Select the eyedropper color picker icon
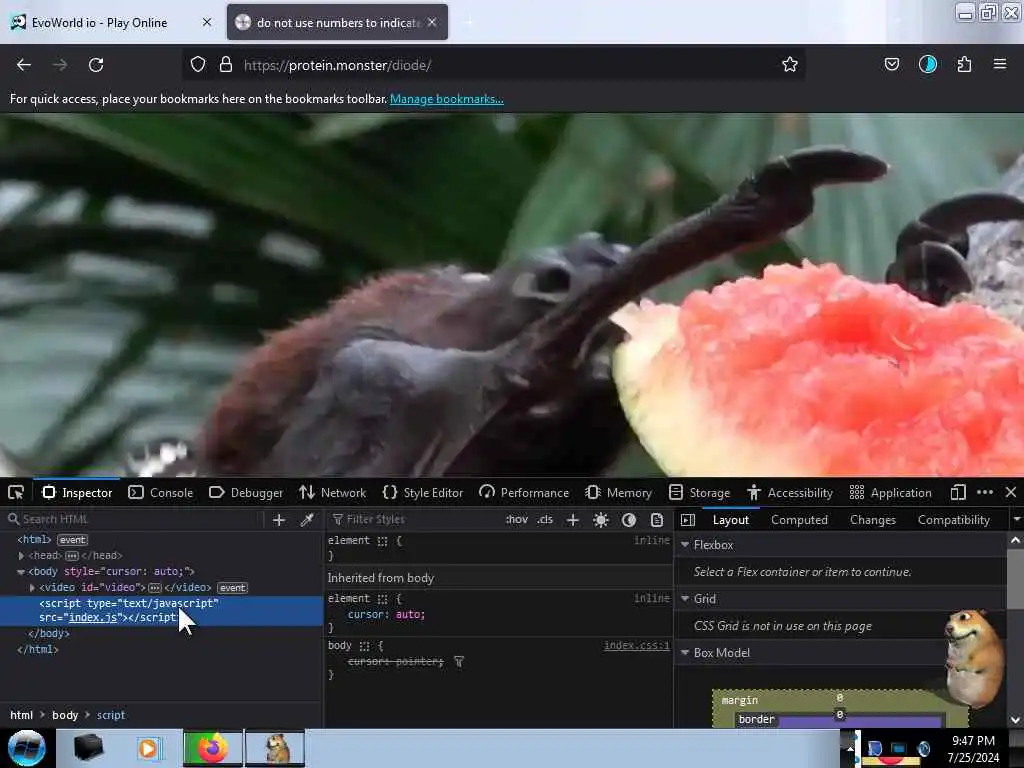Screen dimensions: 1024x768 (x=307, y=520)
